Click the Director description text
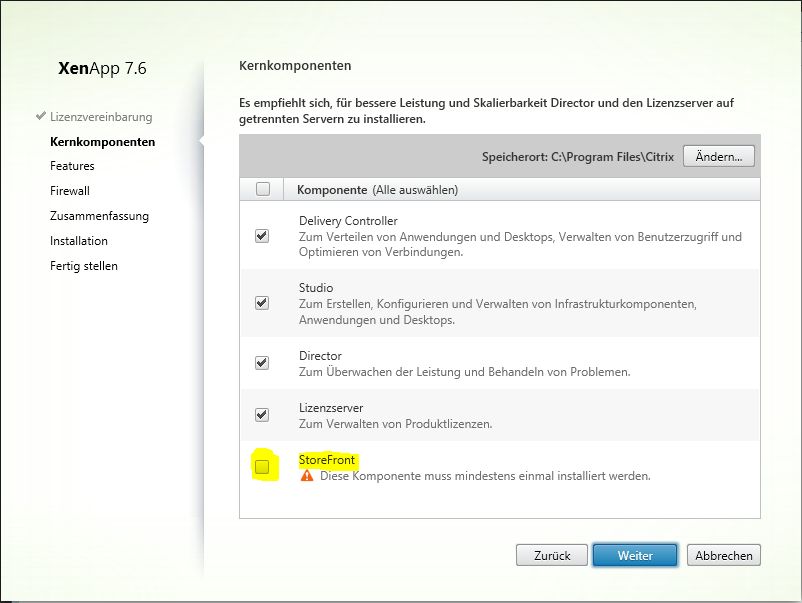 pos(464,372)
